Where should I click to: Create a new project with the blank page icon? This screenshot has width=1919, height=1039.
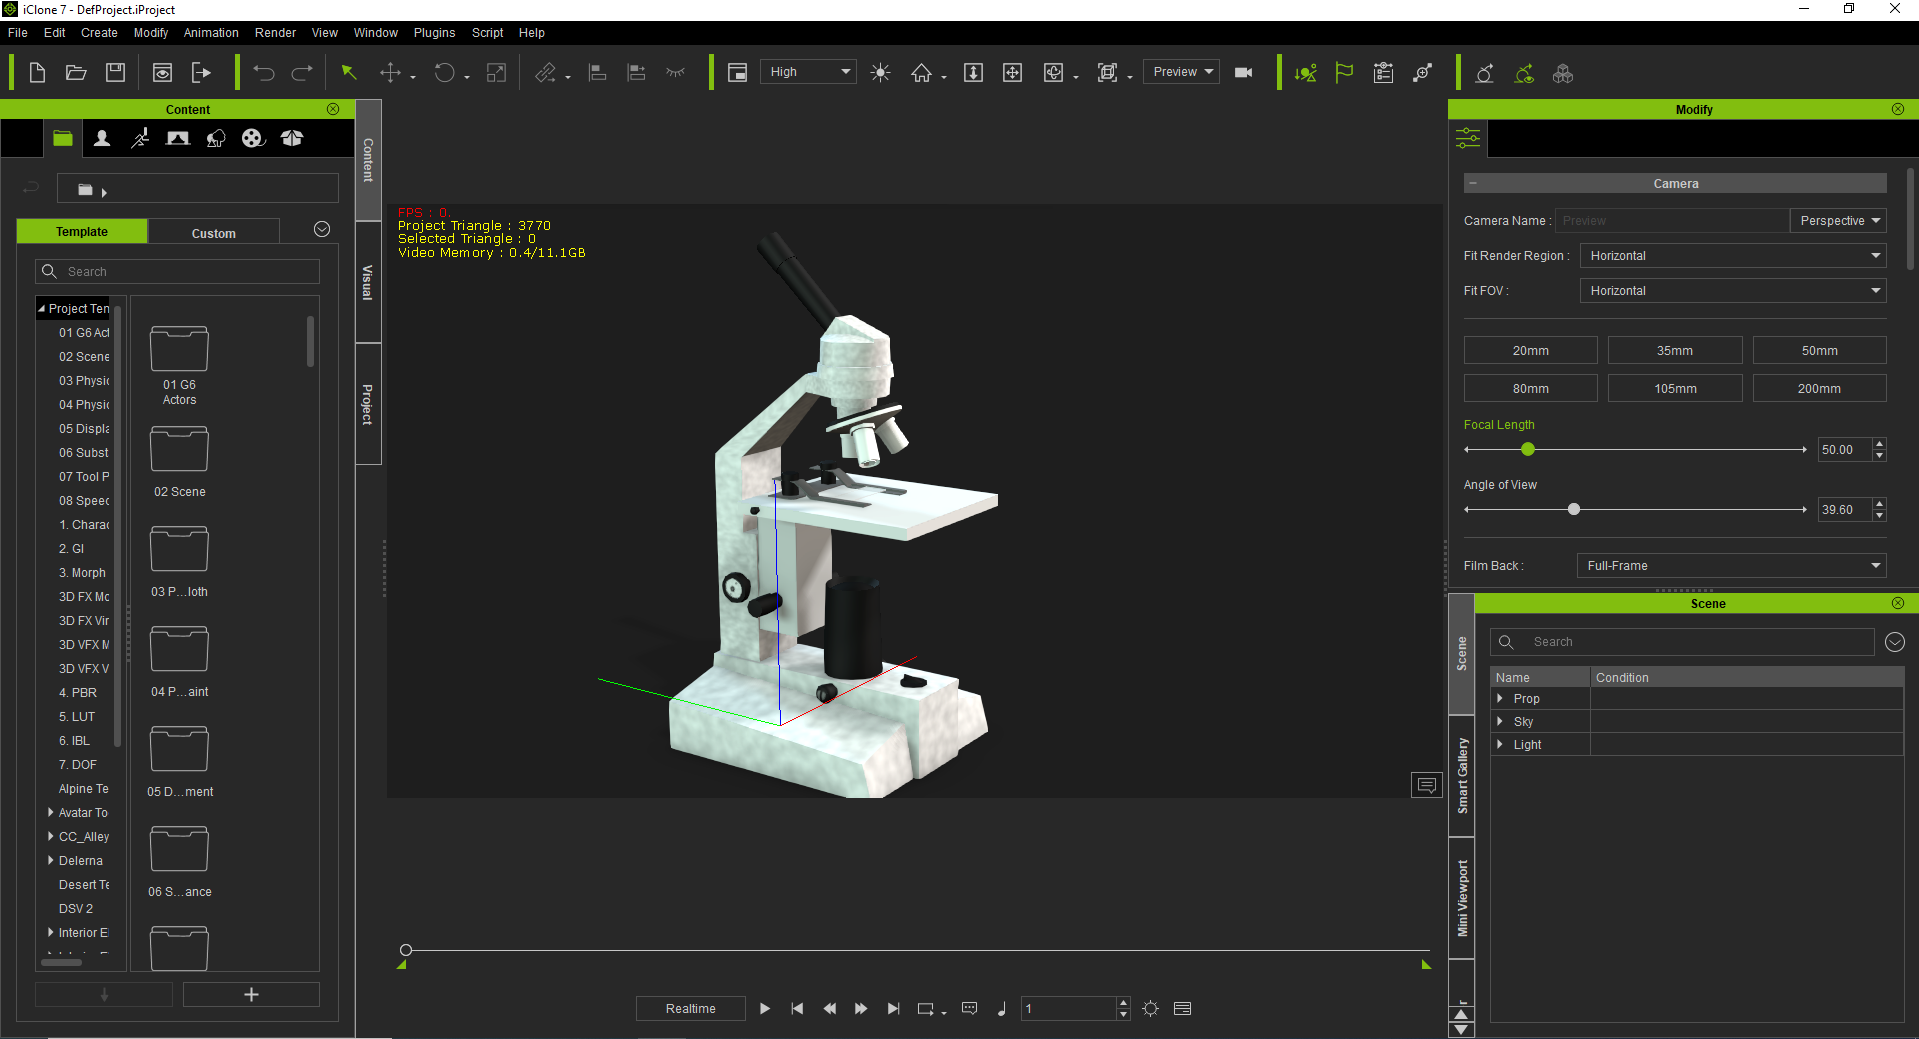[37, 72]
